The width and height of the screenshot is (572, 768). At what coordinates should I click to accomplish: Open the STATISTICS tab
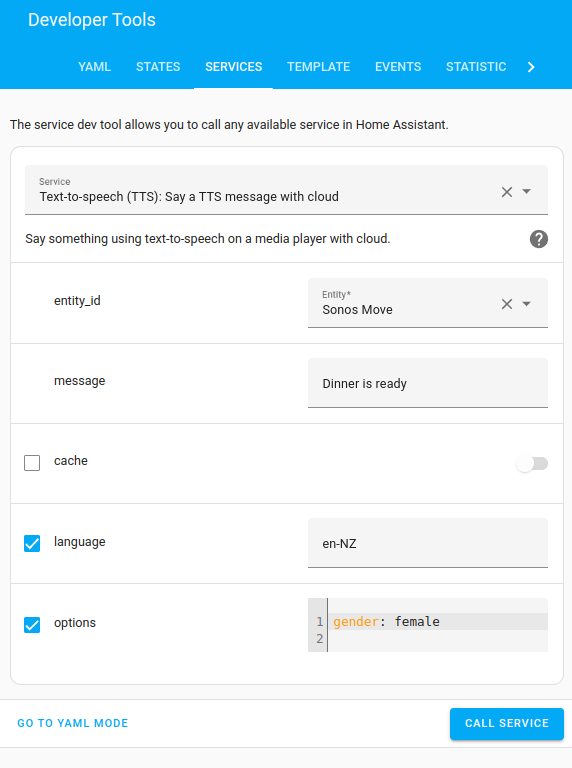(476, 67)
